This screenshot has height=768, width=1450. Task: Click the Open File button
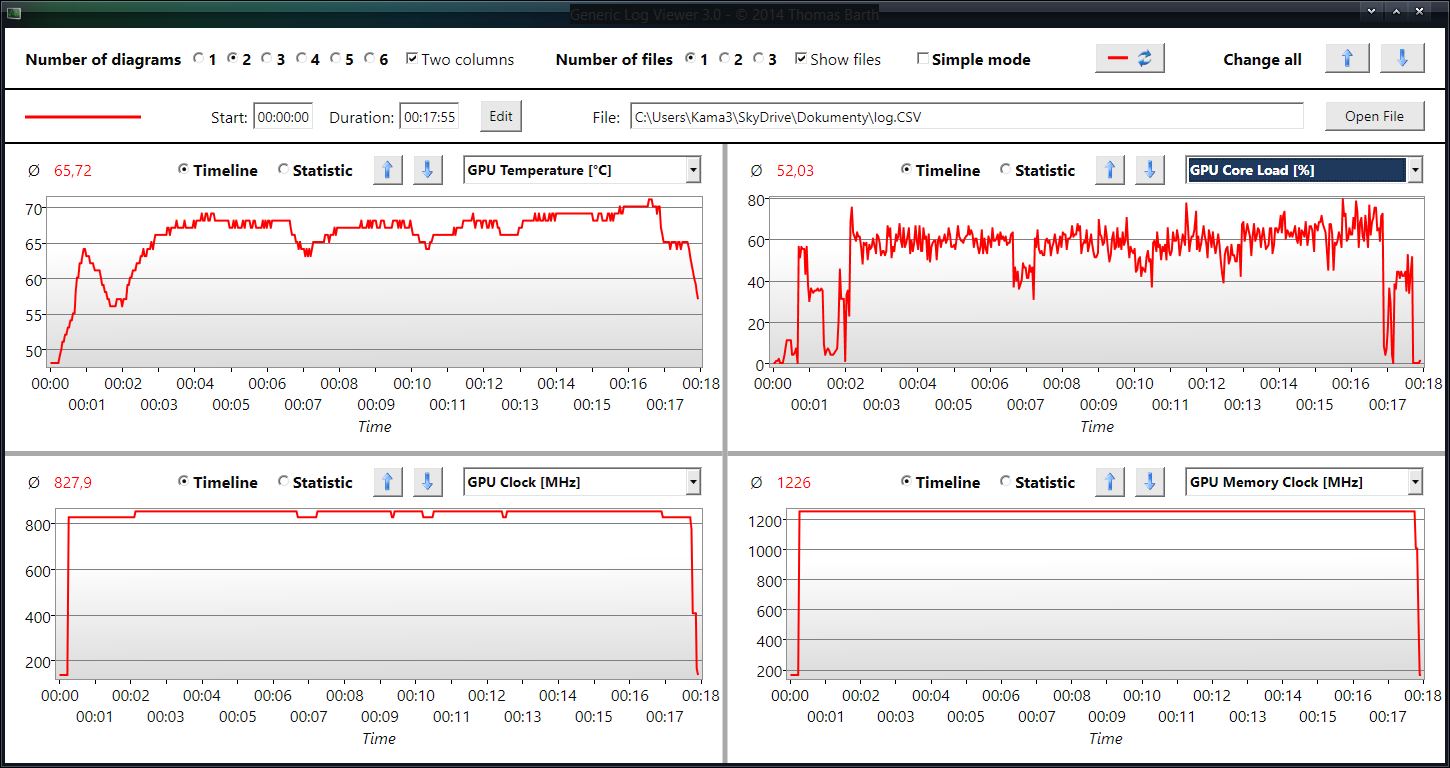[1374, 116]
